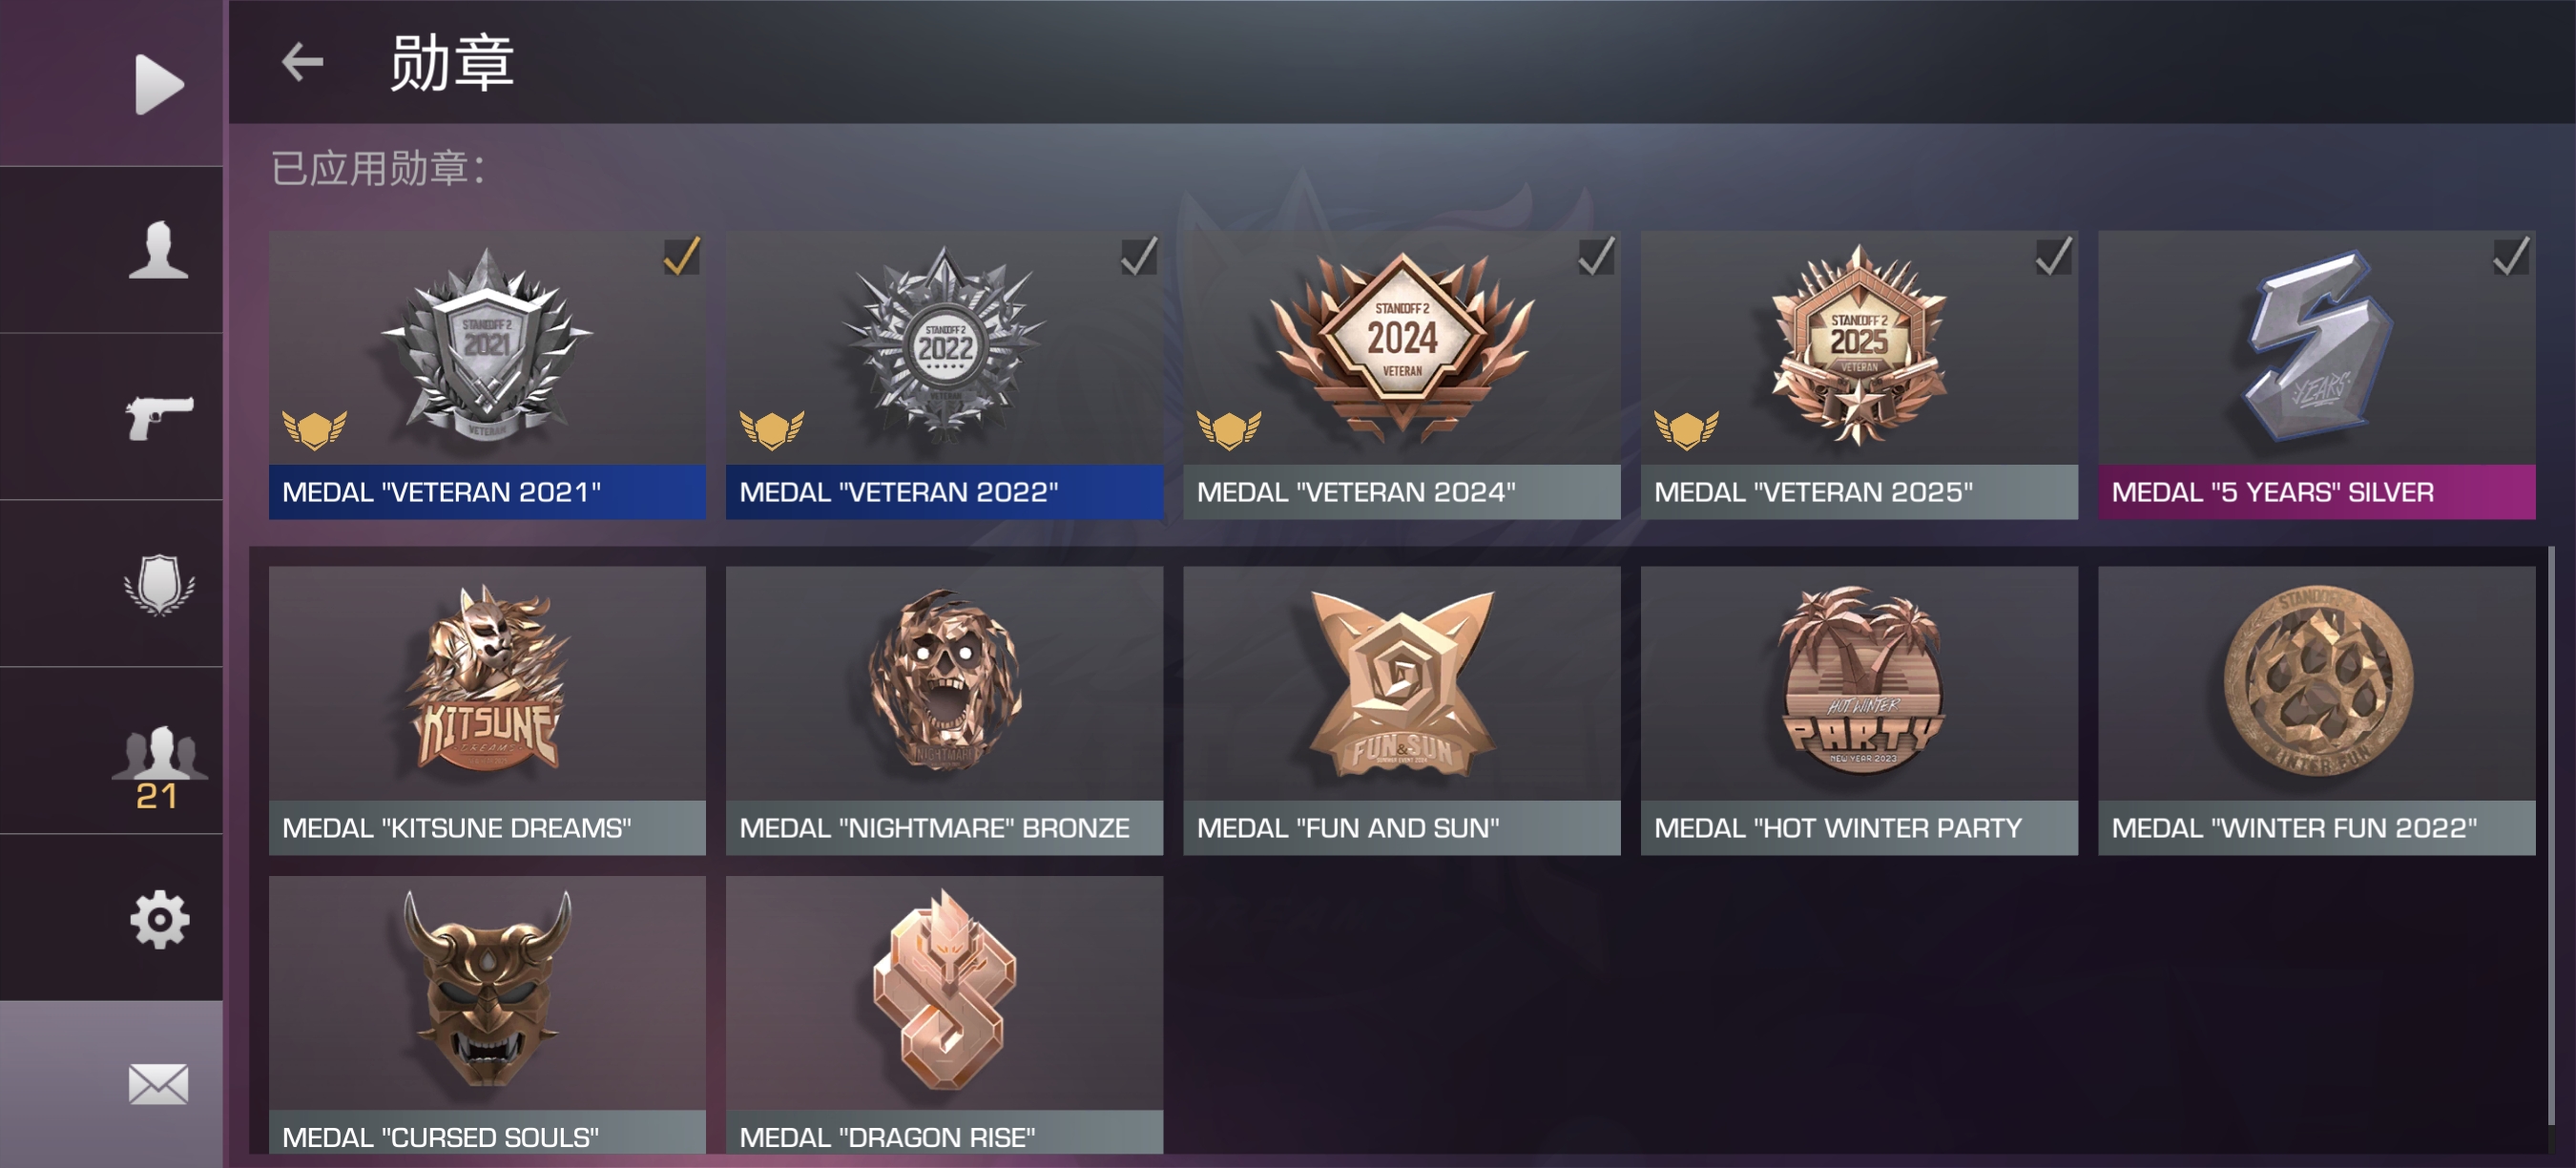Toggle the Veteran 2025 medal checkmark
2576x1168 pixels.
(2054, 256)
